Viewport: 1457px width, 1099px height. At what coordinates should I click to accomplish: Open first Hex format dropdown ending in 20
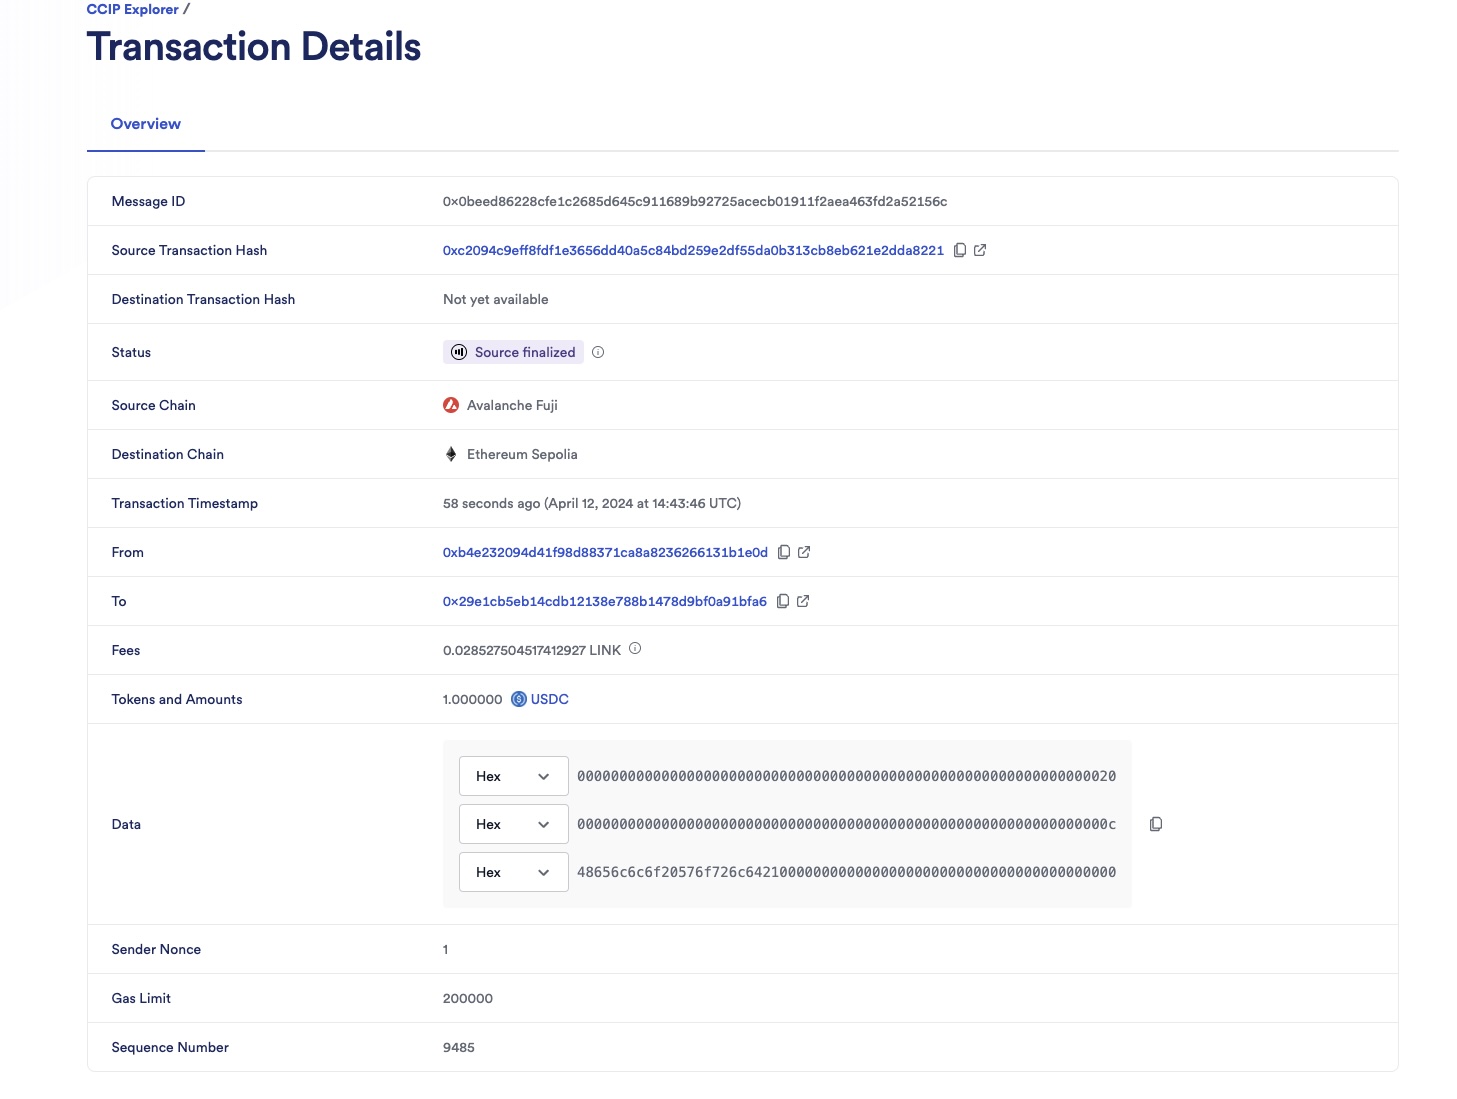click(514, 776)
